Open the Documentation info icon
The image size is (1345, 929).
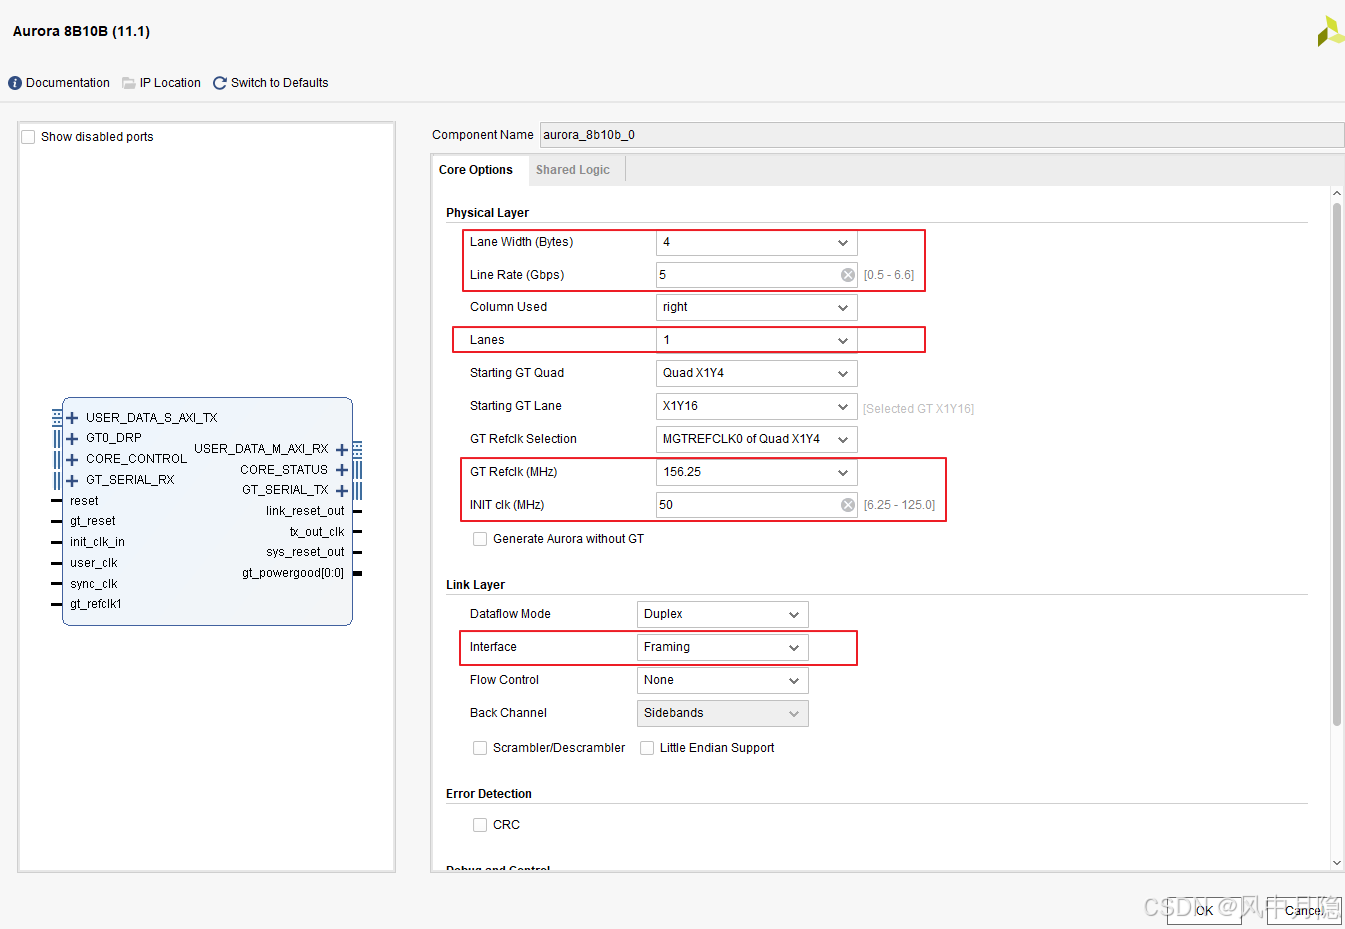[x=15, y=83]
